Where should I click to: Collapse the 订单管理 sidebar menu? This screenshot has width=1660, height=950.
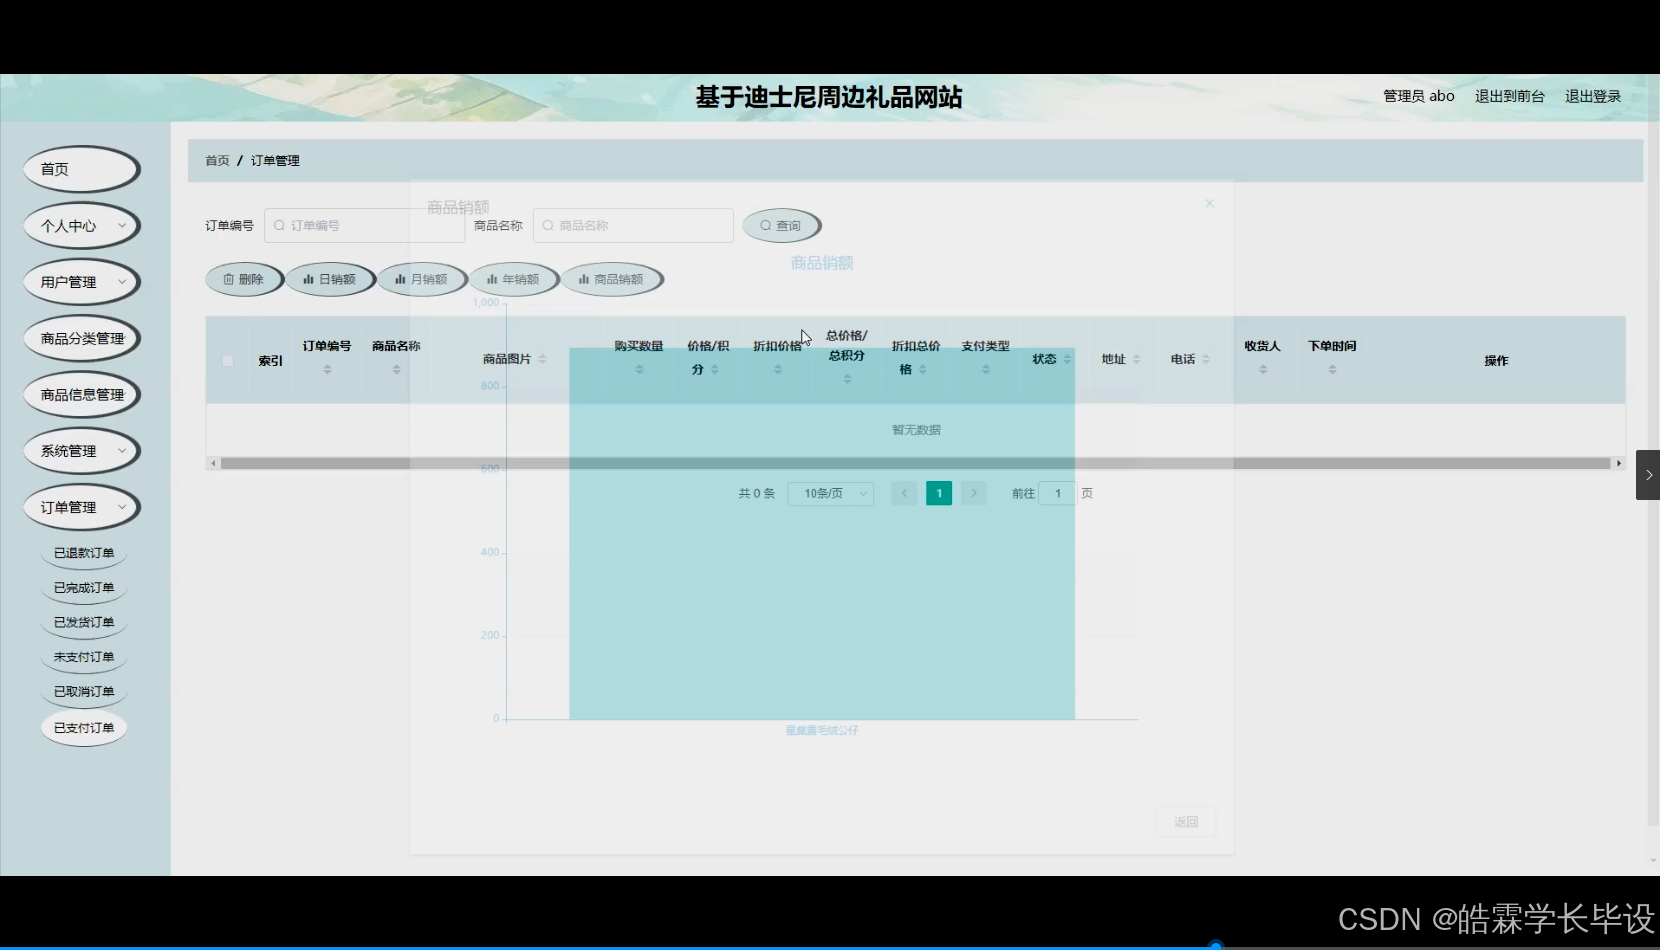[x=81, y=508]
